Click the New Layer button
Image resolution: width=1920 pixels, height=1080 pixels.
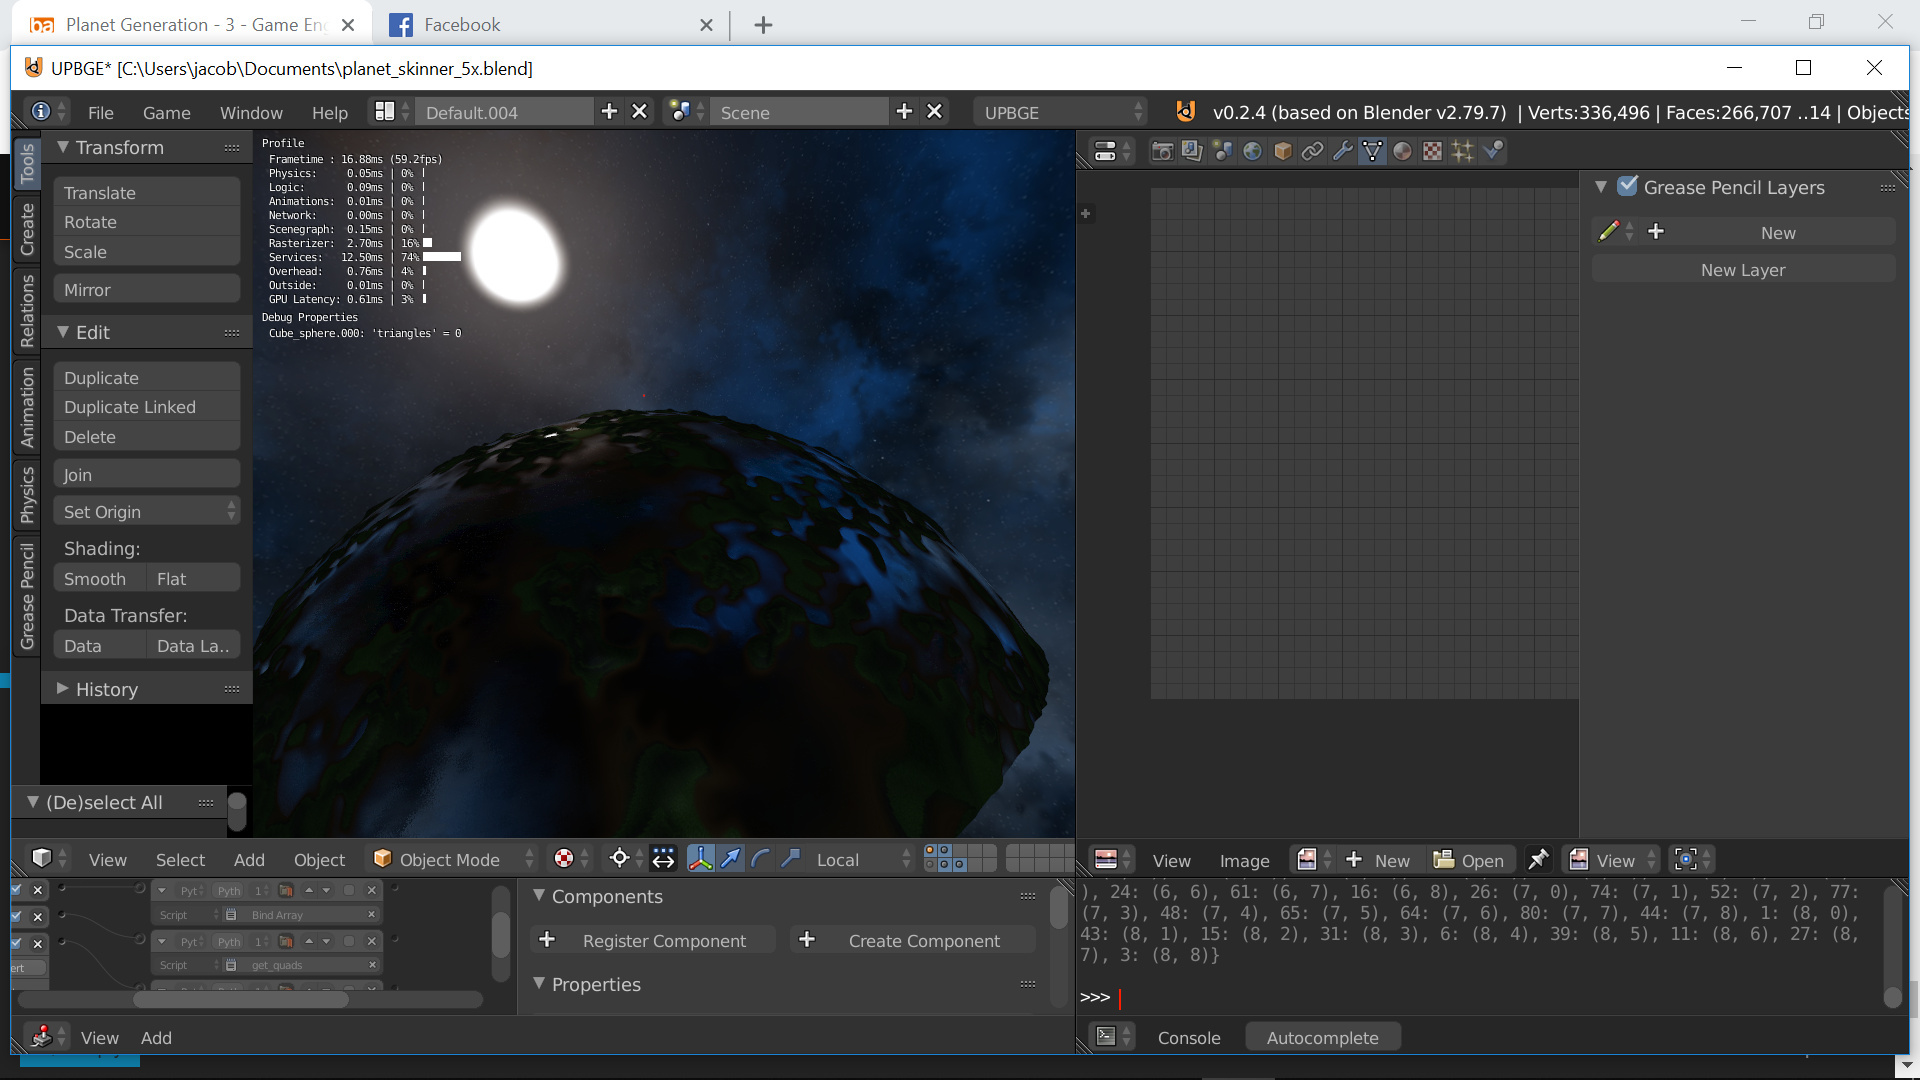1743,269
